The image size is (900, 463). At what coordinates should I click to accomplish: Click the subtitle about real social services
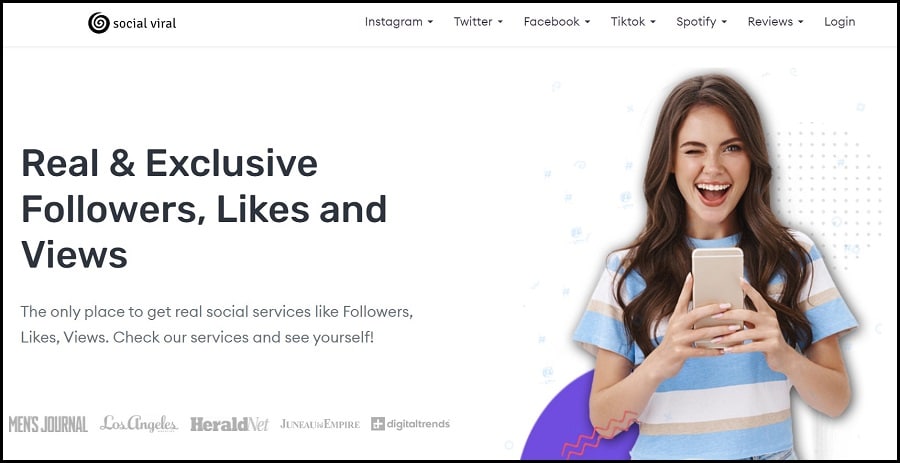pyautogui.click(x=217, y=324)
